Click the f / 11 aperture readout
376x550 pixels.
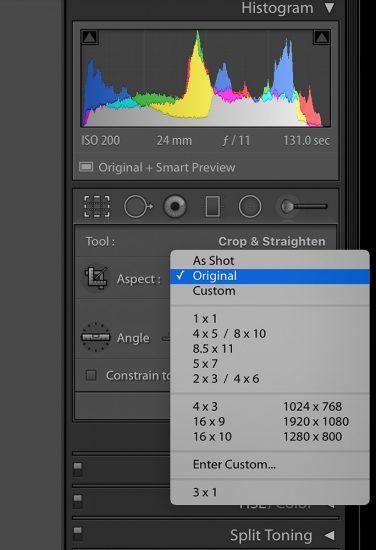click(236, 141)
